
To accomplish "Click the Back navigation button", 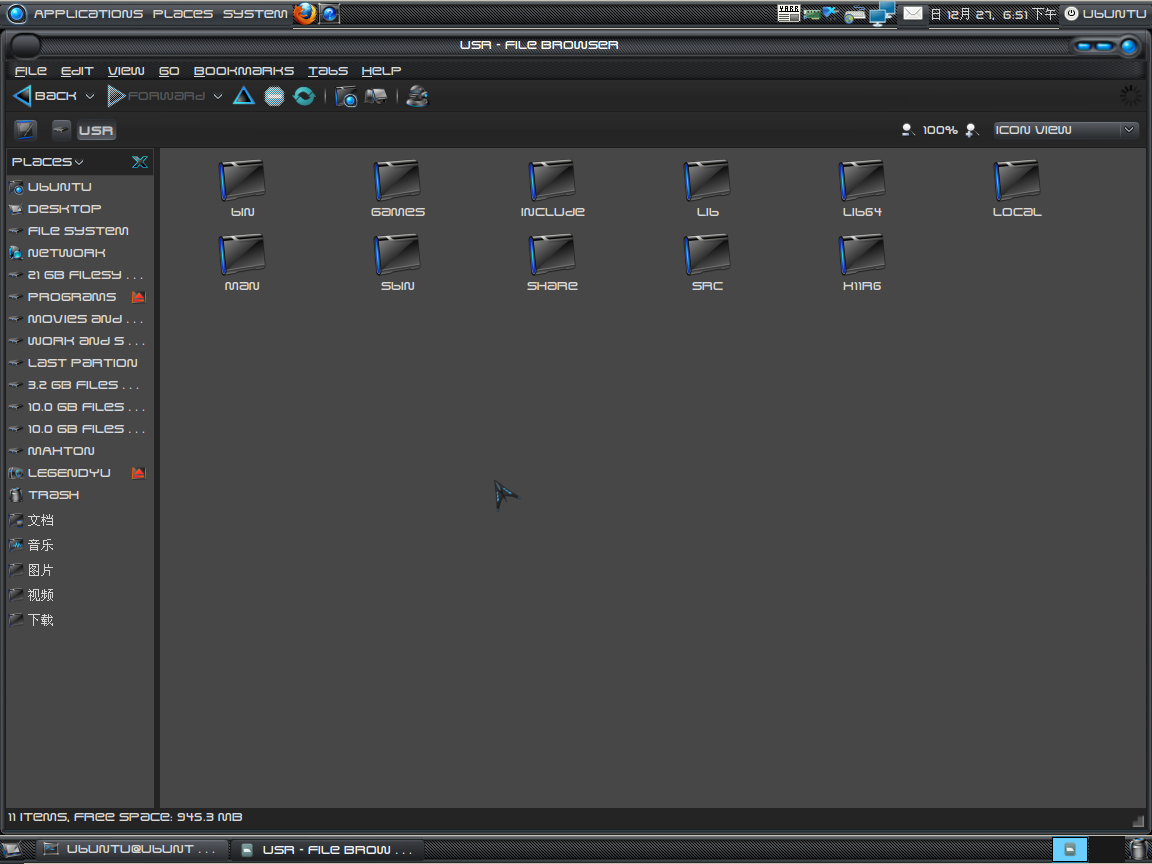I will click(x=46, y=96).
